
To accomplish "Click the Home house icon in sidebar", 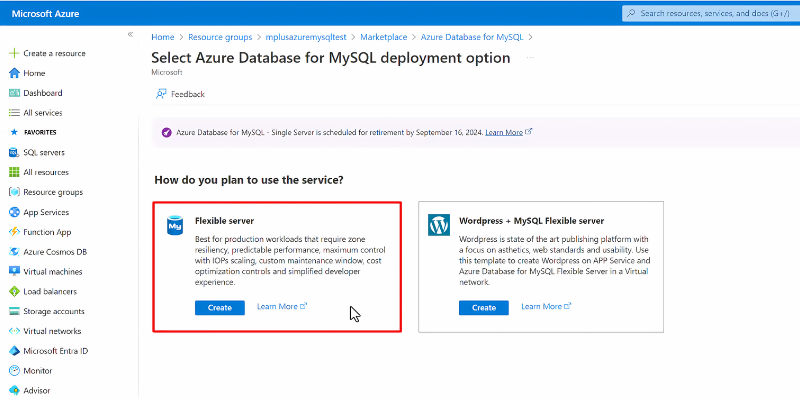I will click(14, 73).
